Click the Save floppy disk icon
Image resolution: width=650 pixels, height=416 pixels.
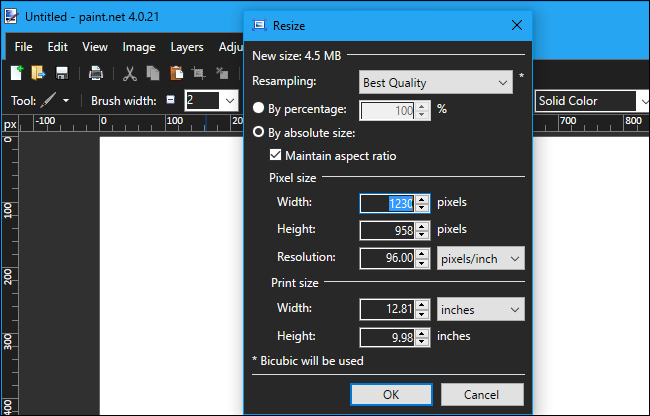(62, 73)
